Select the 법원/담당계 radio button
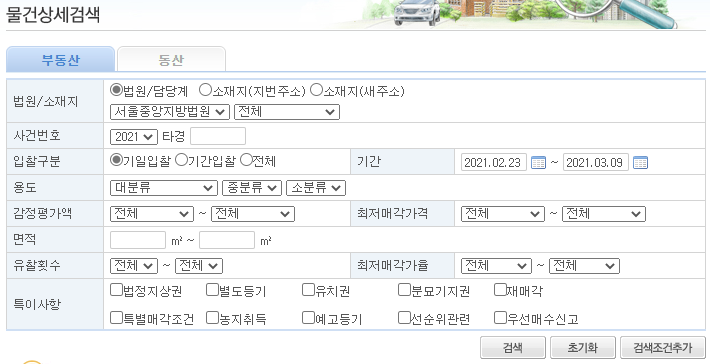 116,90
